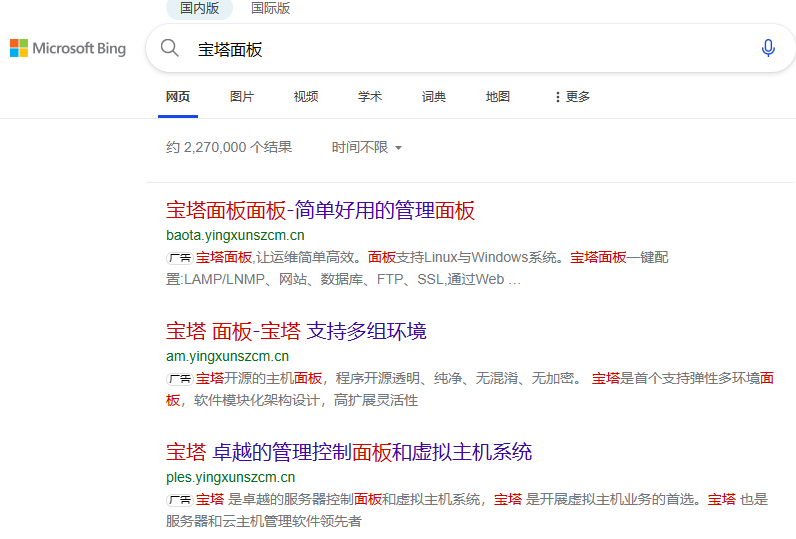Switch to 国际版 tab

[x=271, y=8]
